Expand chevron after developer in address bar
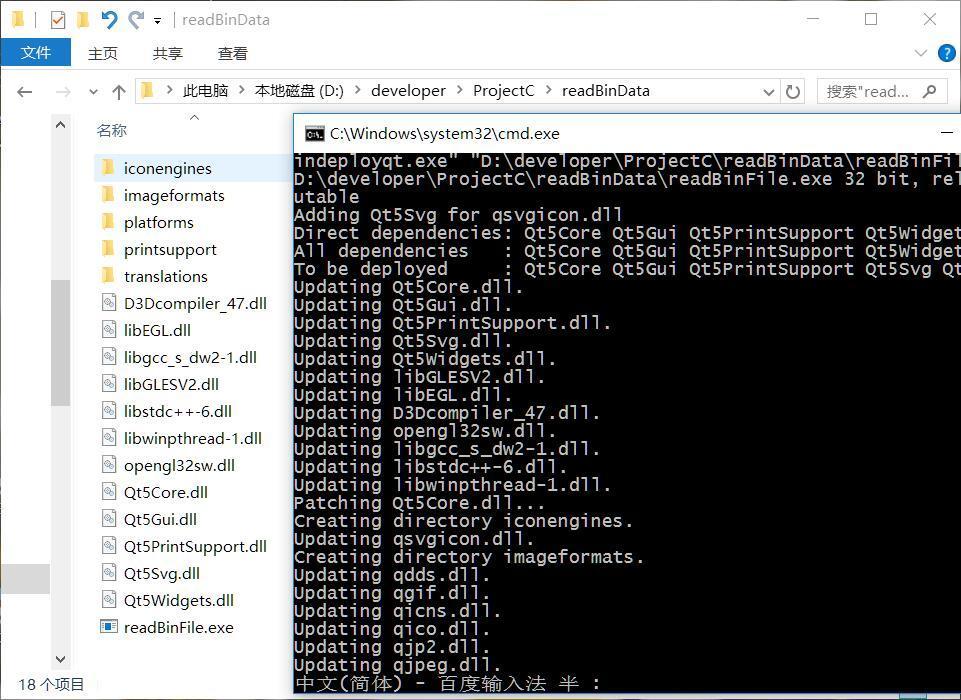The image size is (961, 700). click(x=460, y=91)
